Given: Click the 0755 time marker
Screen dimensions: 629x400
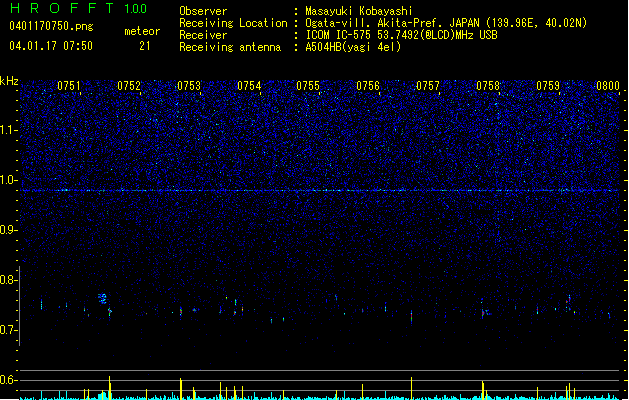Looking at the screenshot, I should click(308, 86).
